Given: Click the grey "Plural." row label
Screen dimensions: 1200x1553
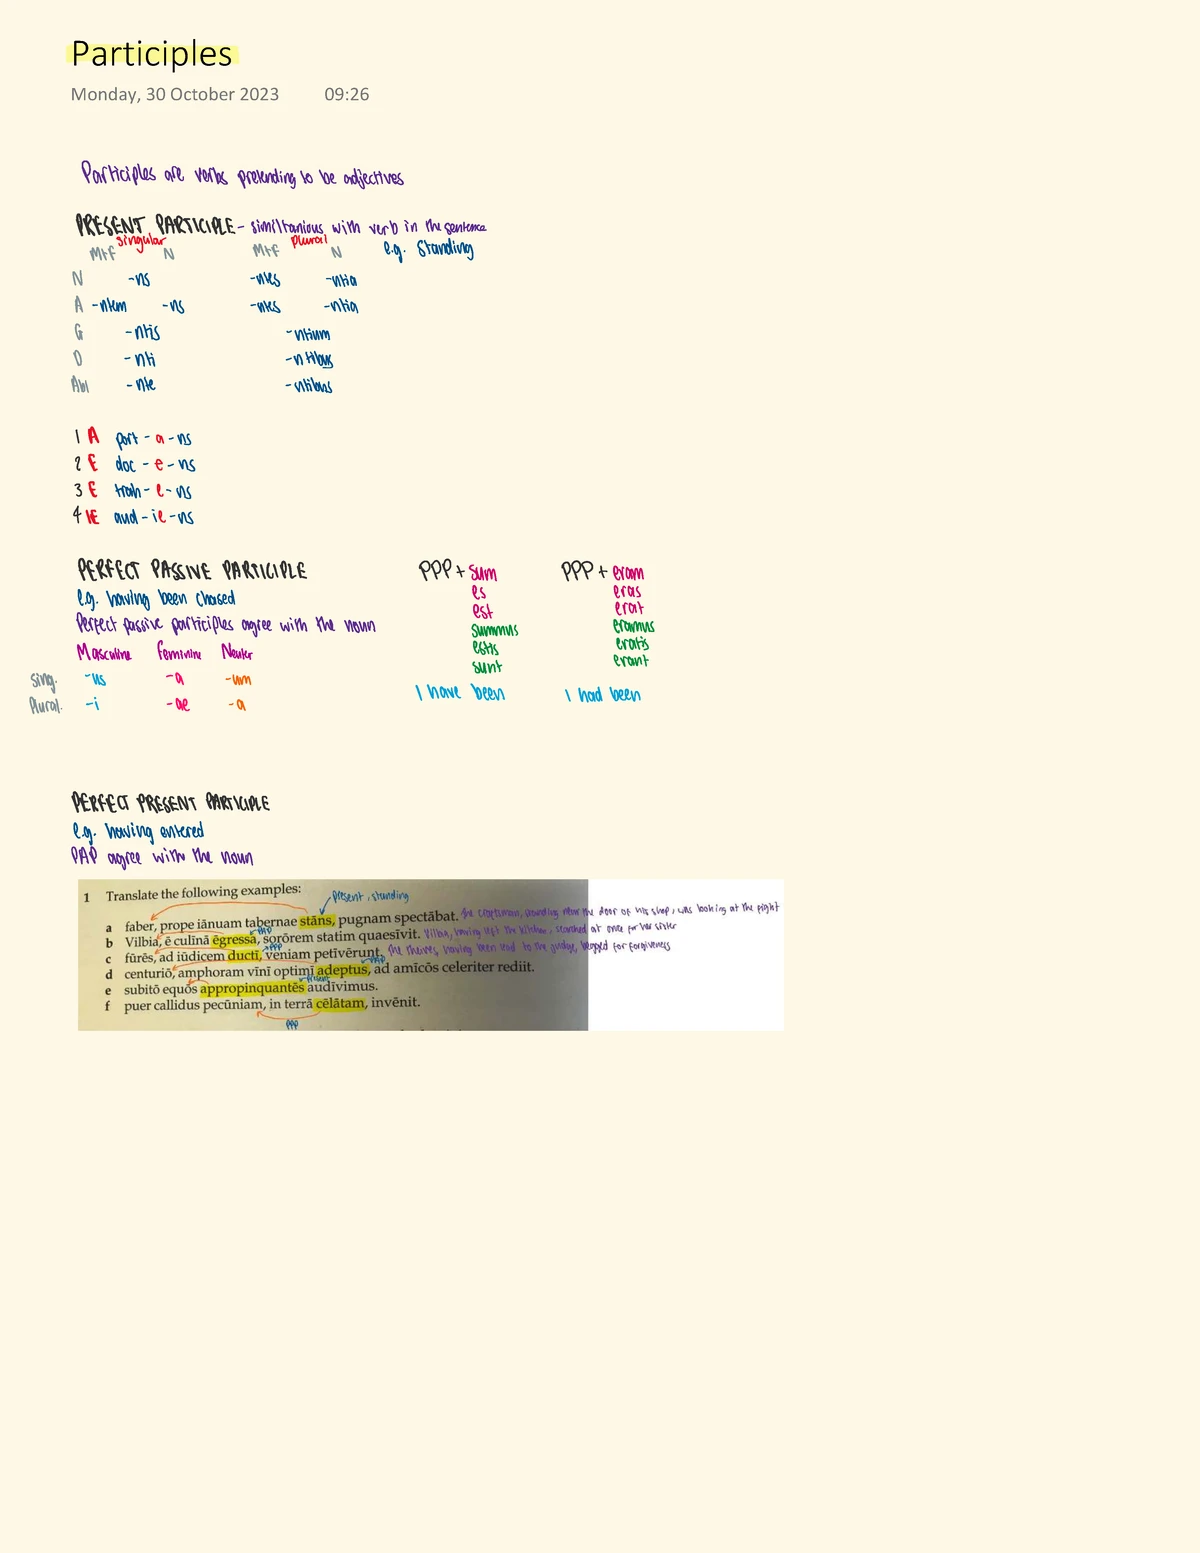Looking at the screenshot, I should pos(46,706).
